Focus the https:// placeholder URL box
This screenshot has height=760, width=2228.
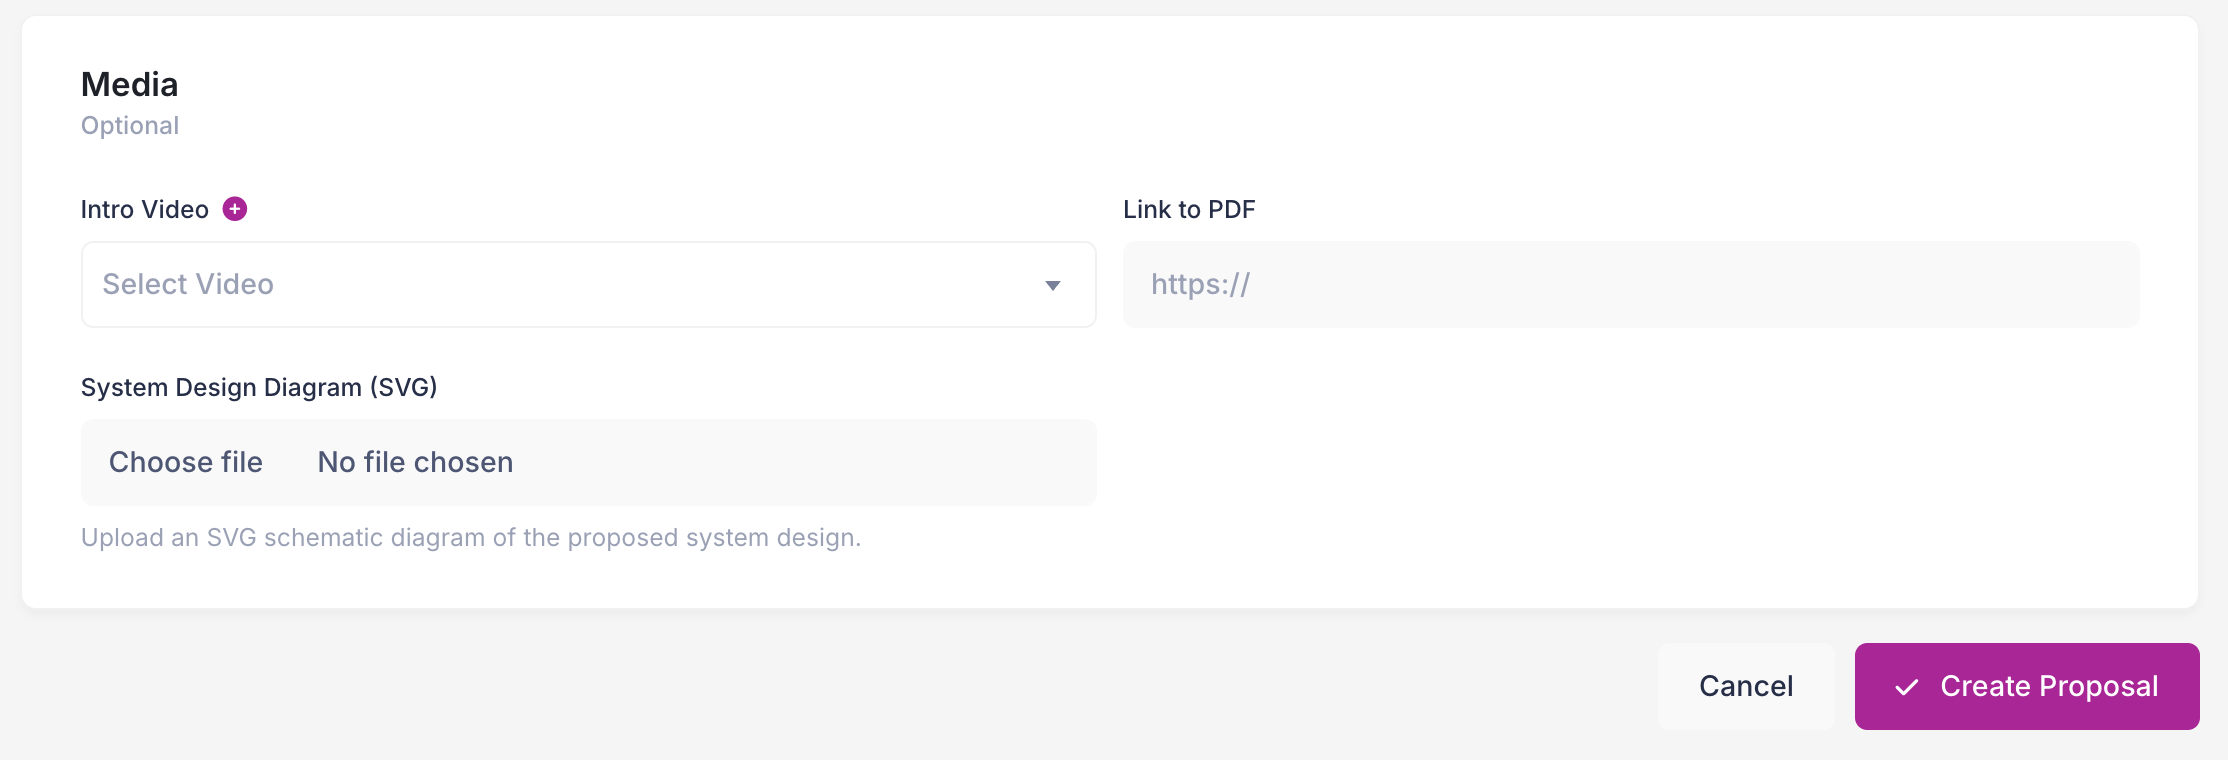[1631, 284]
